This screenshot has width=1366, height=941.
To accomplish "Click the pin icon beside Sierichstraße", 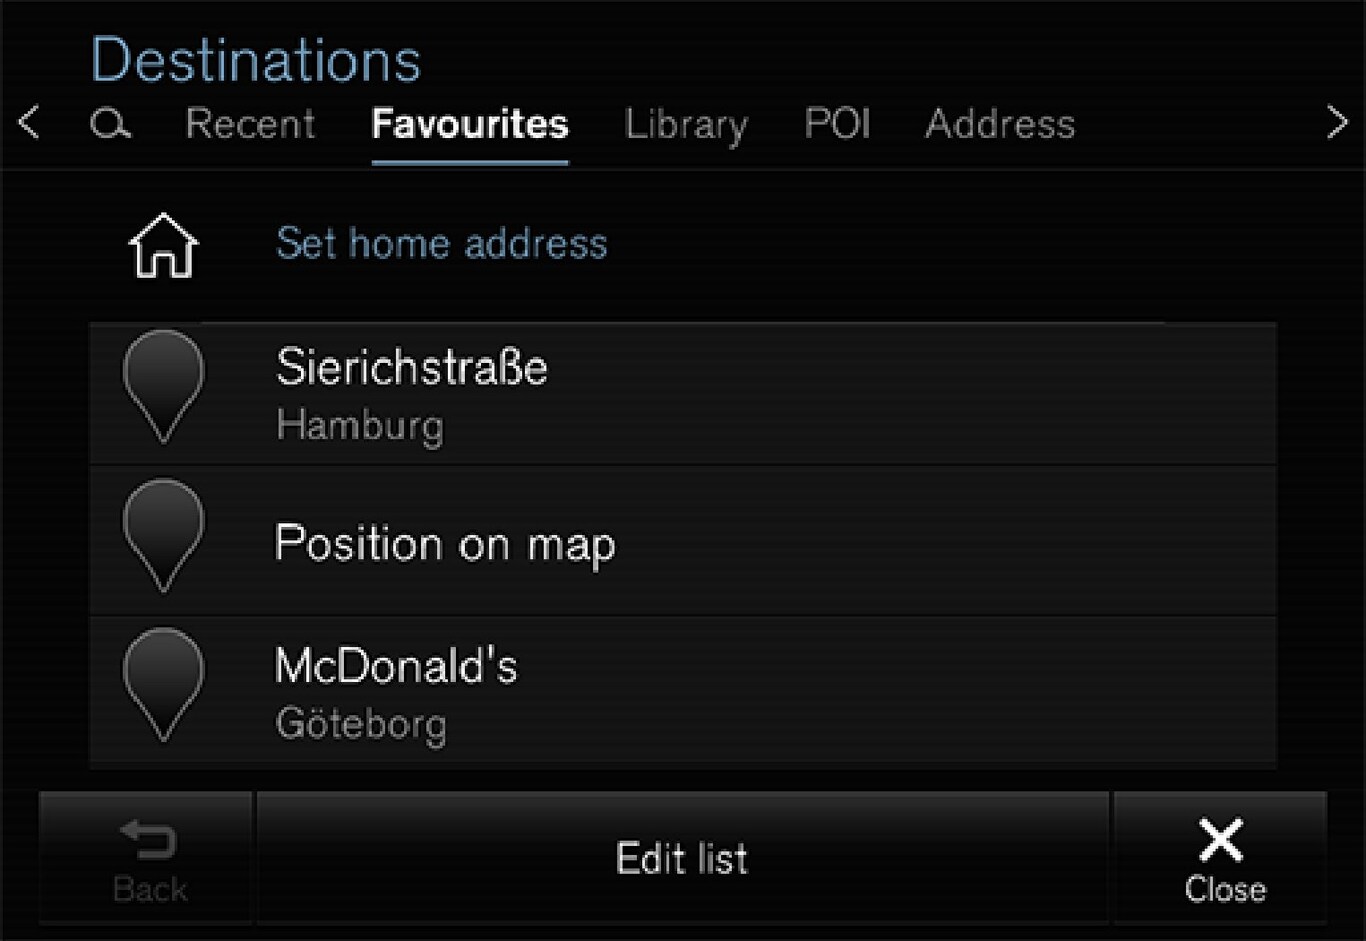I will (x=163, y=386).
